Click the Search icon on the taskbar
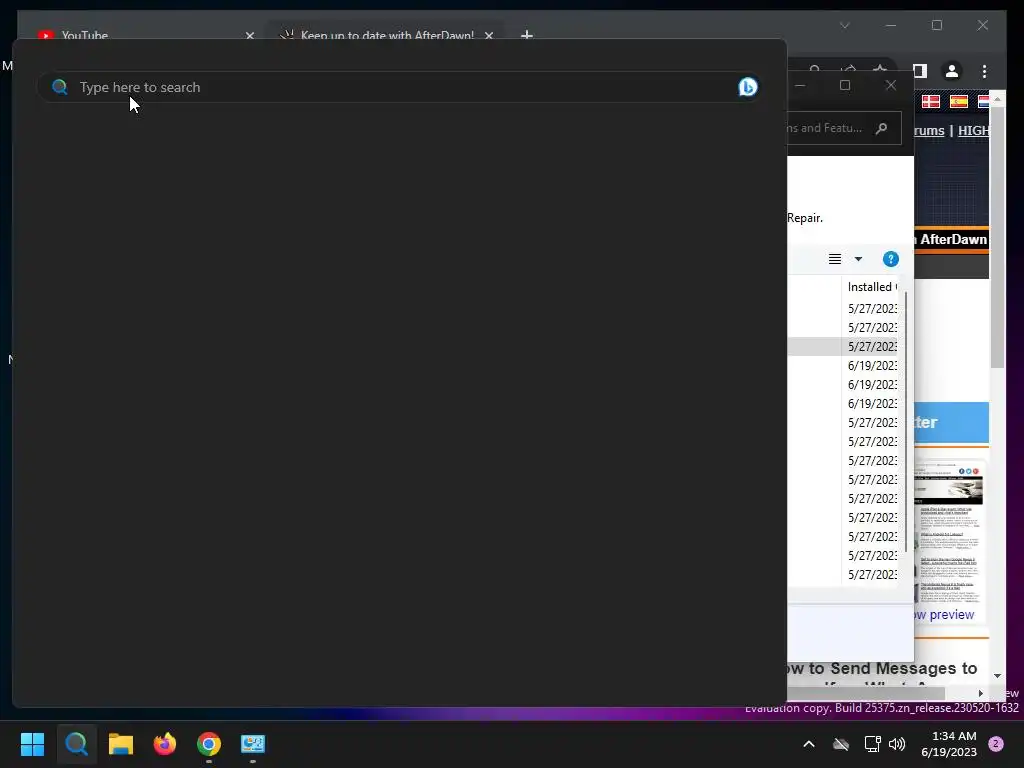 click(76, 744)
